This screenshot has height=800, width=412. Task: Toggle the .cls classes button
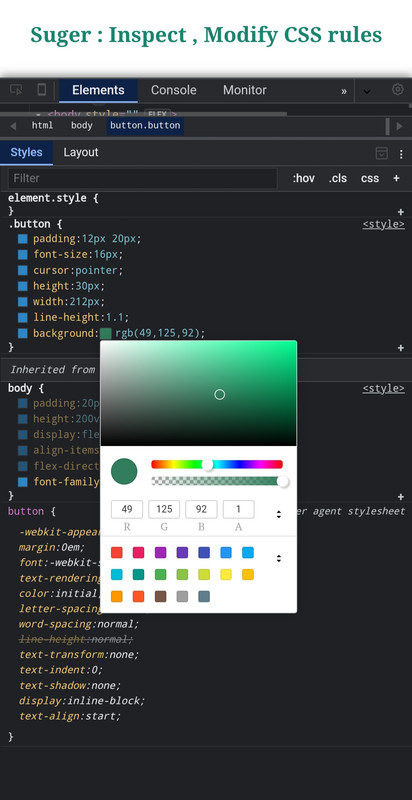pos(338,178)
